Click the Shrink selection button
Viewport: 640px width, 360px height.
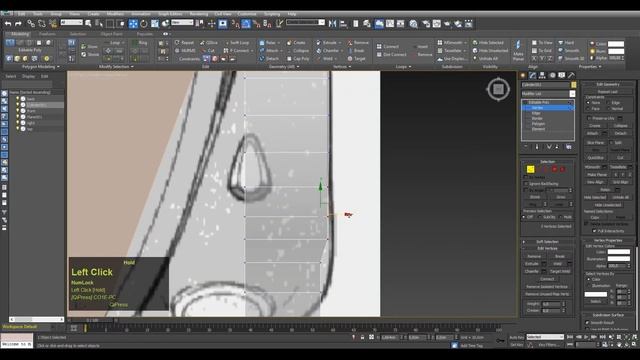coord(535,197)
